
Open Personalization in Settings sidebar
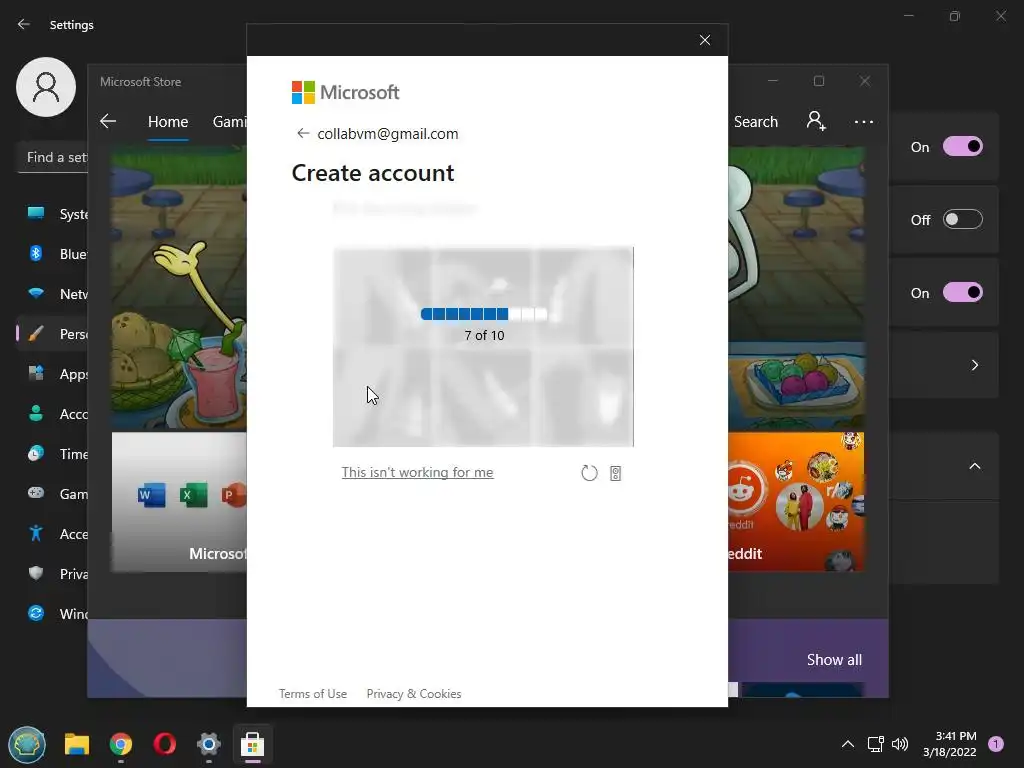(52, 334)
